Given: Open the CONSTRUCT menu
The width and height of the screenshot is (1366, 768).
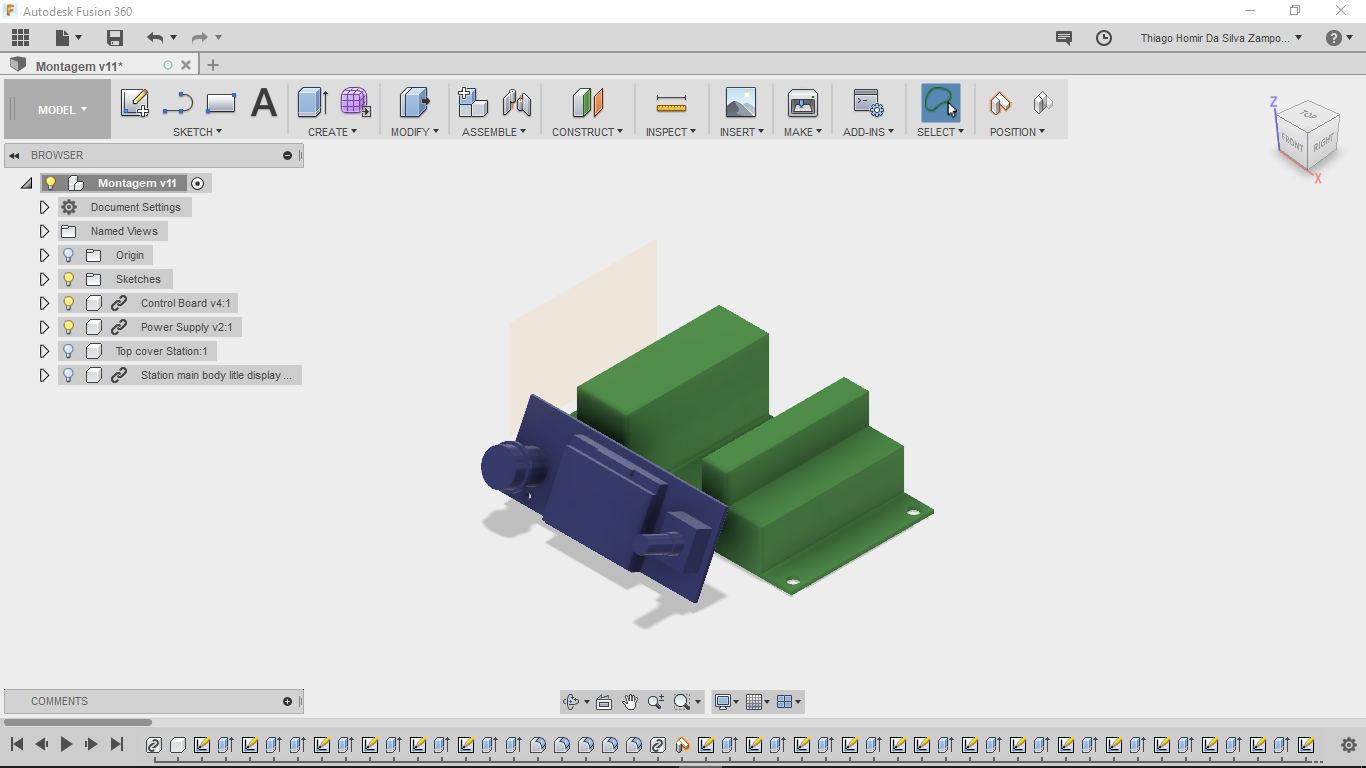Looking at the screenshot, I should coord(587,132).
